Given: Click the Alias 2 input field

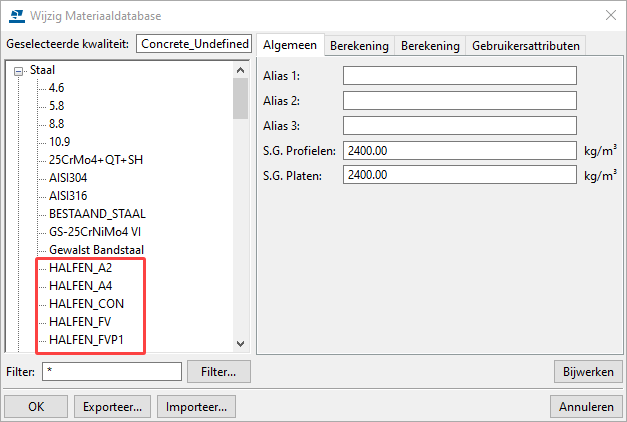Looking at the screenshot, I should coord(460,100).
